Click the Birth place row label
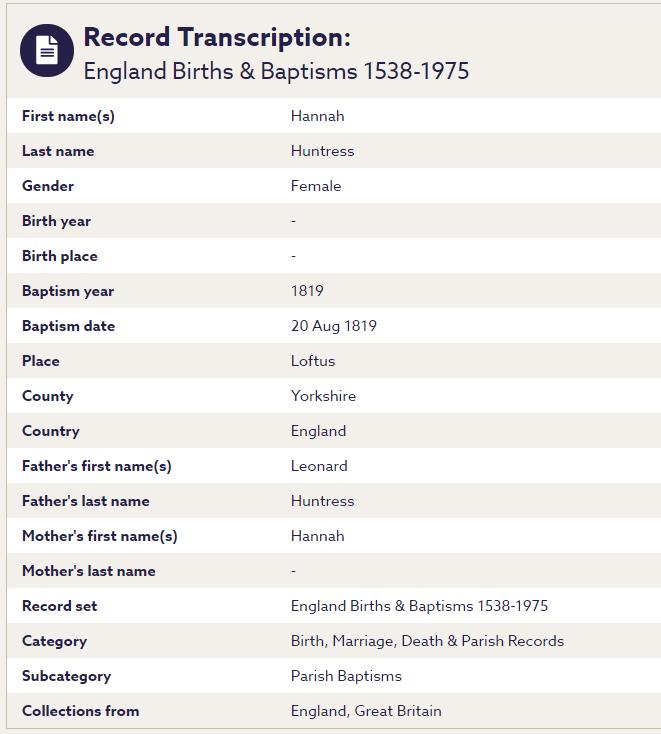The height and width of the screenshot is (734, 661). pyautogui.click(x=60, y=256)
